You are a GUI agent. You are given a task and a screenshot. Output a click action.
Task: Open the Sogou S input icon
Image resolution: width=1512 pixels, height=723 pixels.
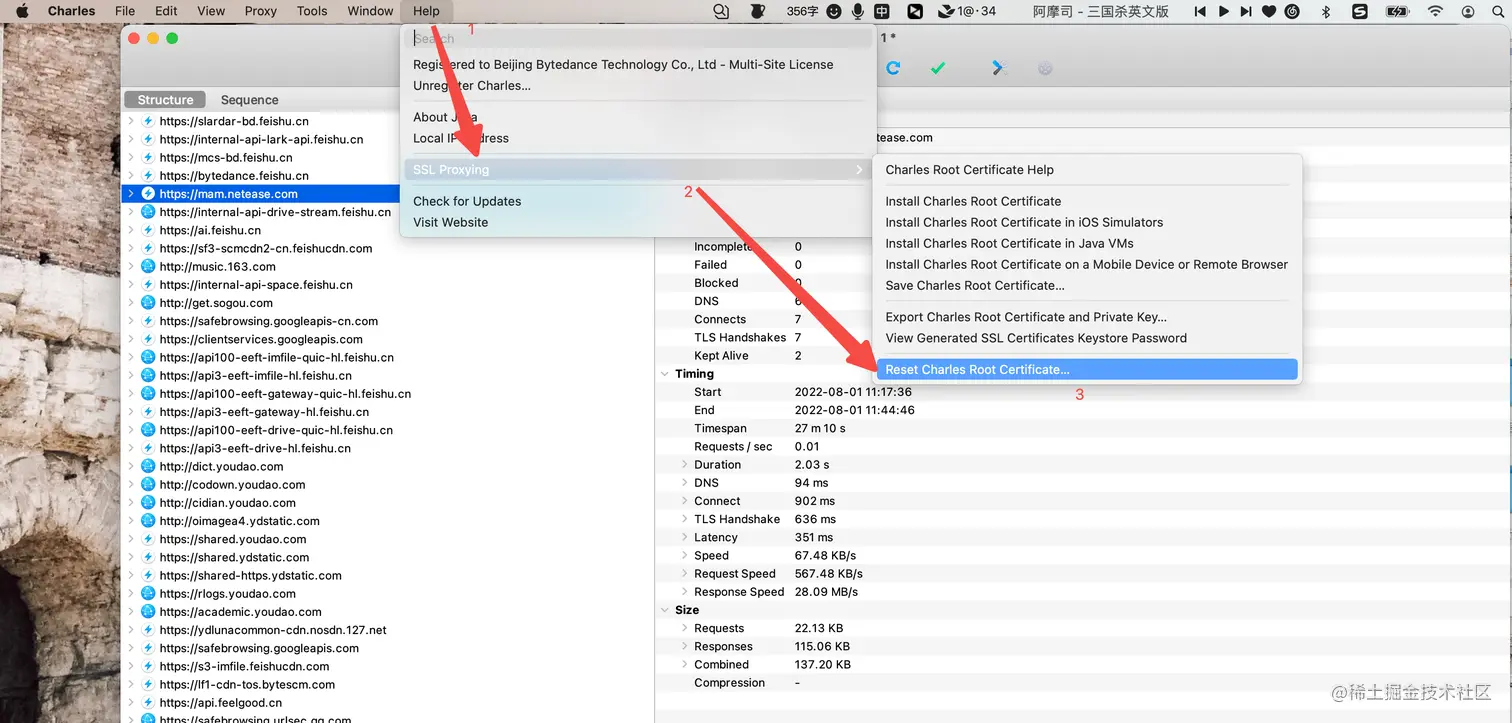1359,11
